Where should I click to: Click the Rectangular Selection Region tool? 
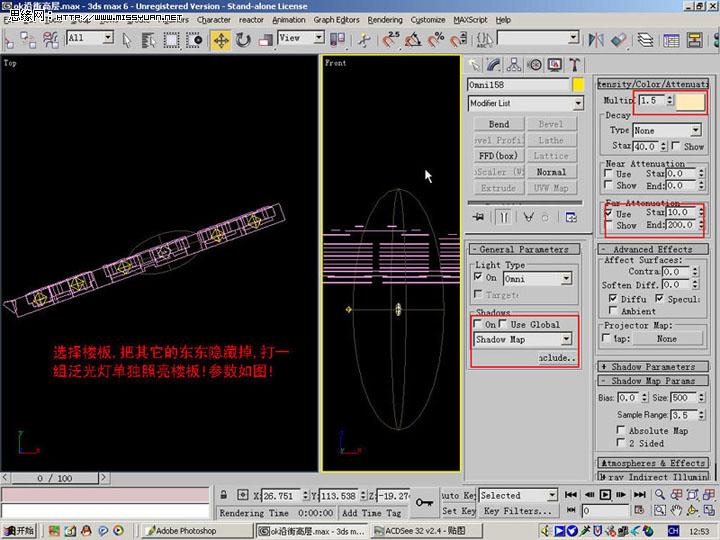[x=171, y=40]
